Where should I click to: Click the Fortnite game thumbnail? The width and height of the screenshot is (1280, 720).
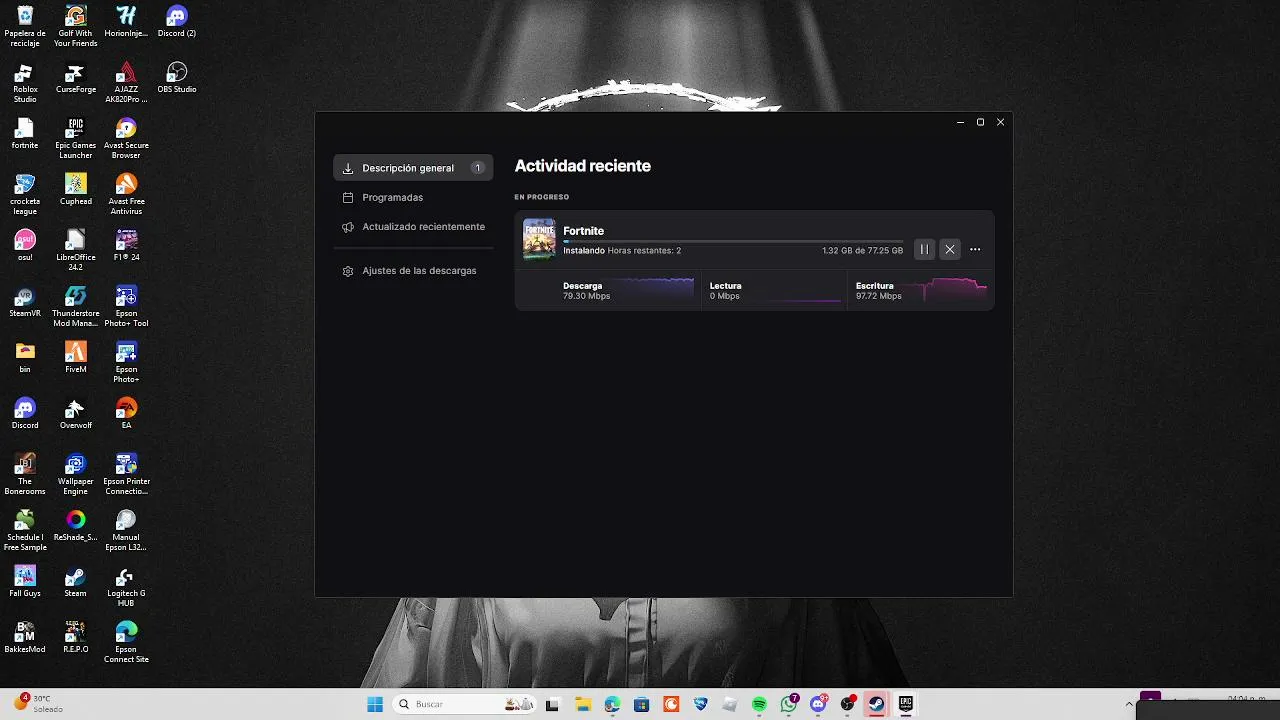pos(539,239)
